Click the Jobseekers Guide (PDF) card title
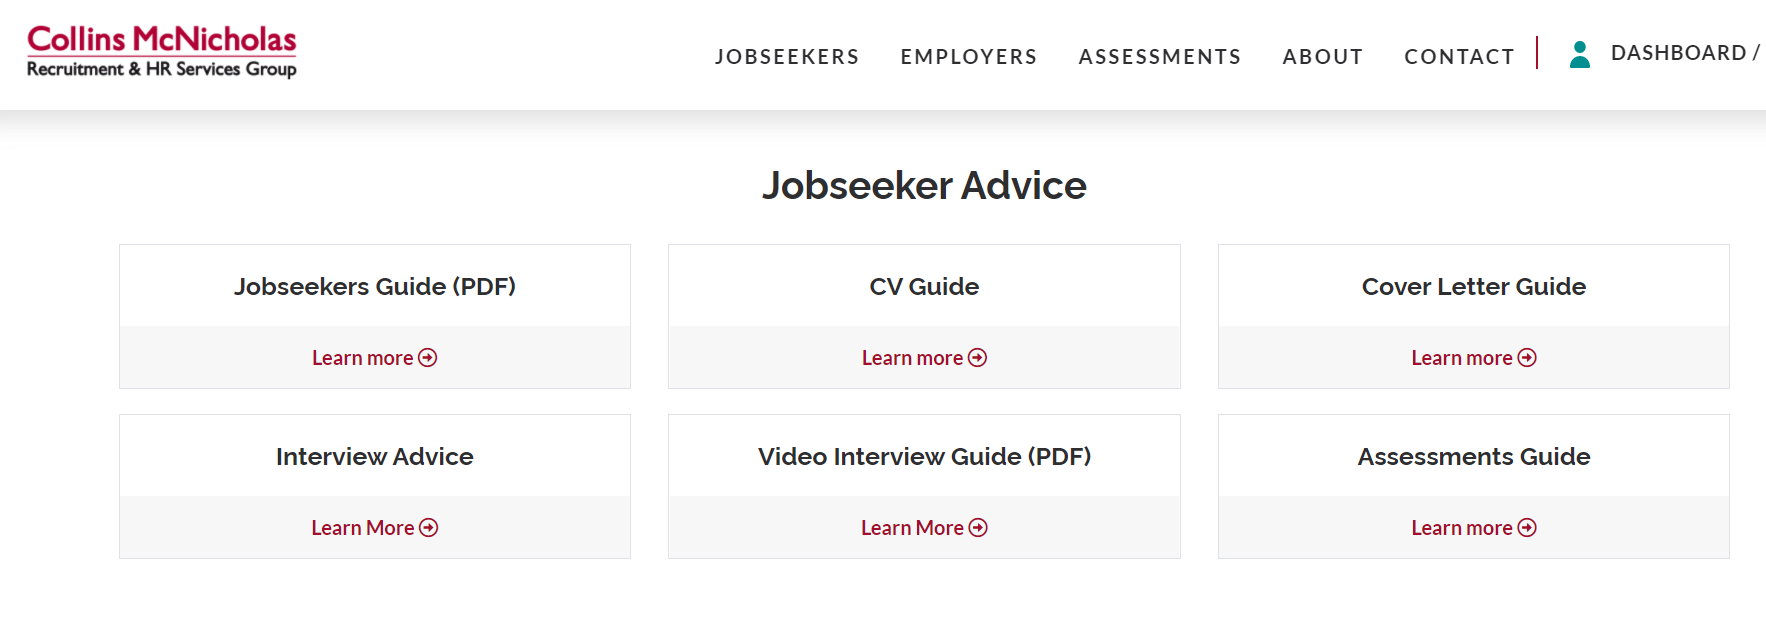Image resolution: width=1766 pixels, height=642 pixels. (x=375, y=287)
